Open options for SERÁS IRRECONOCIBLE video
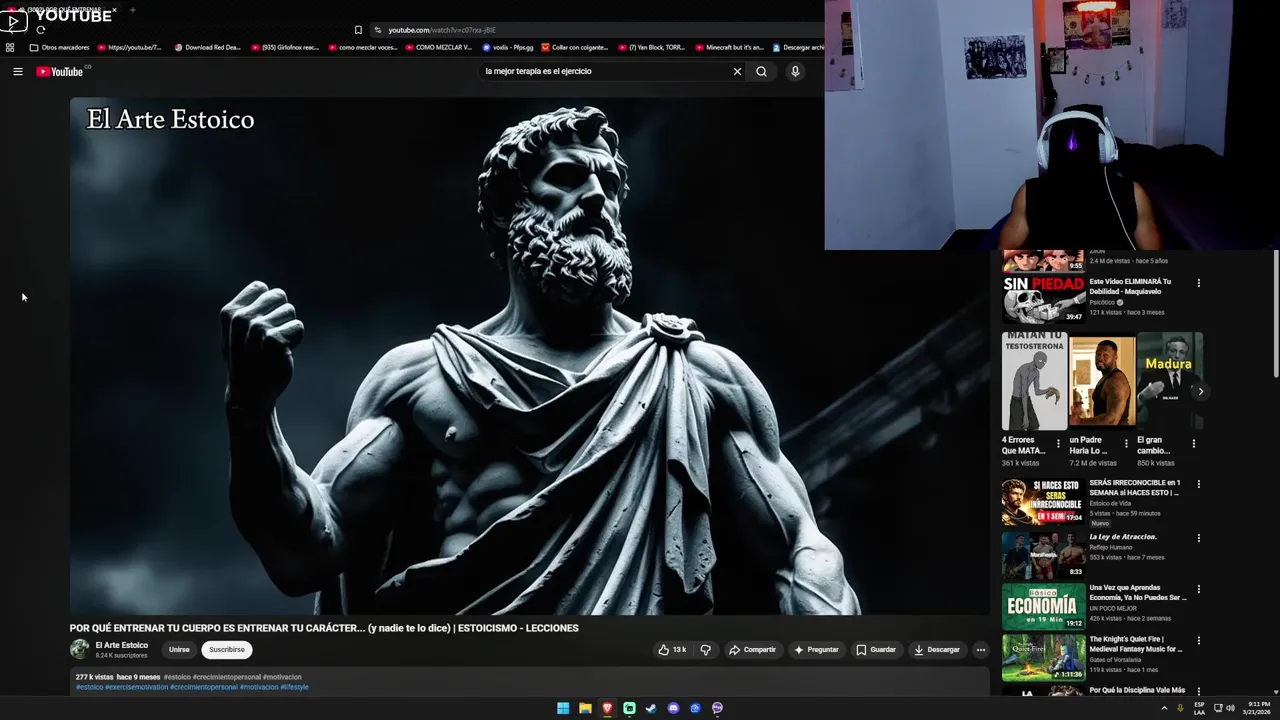1280x720 pixels. click(1199, 484)
